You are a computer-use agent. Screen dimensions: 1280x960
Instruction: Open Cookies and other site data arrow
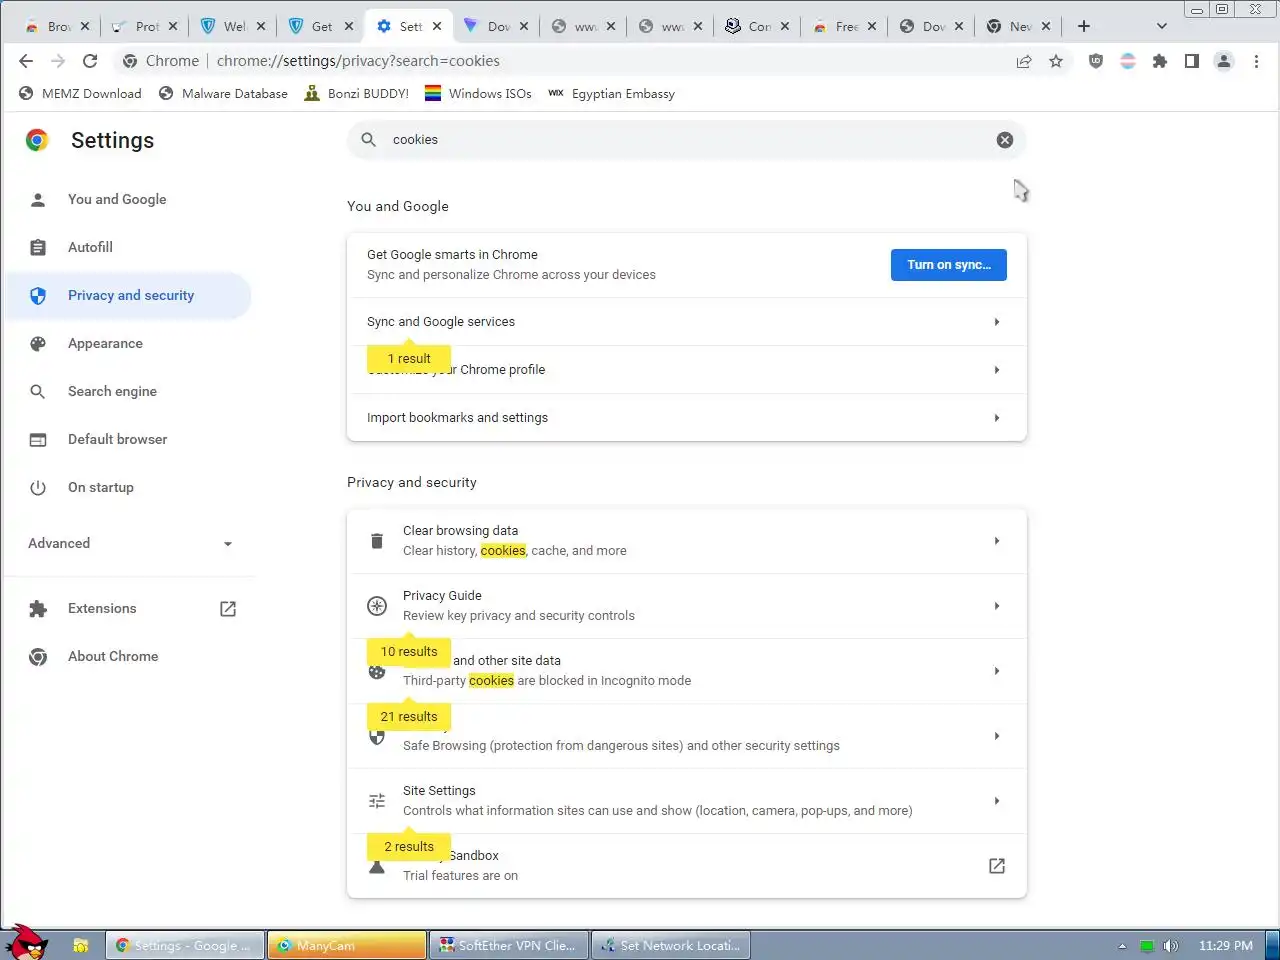997,671
